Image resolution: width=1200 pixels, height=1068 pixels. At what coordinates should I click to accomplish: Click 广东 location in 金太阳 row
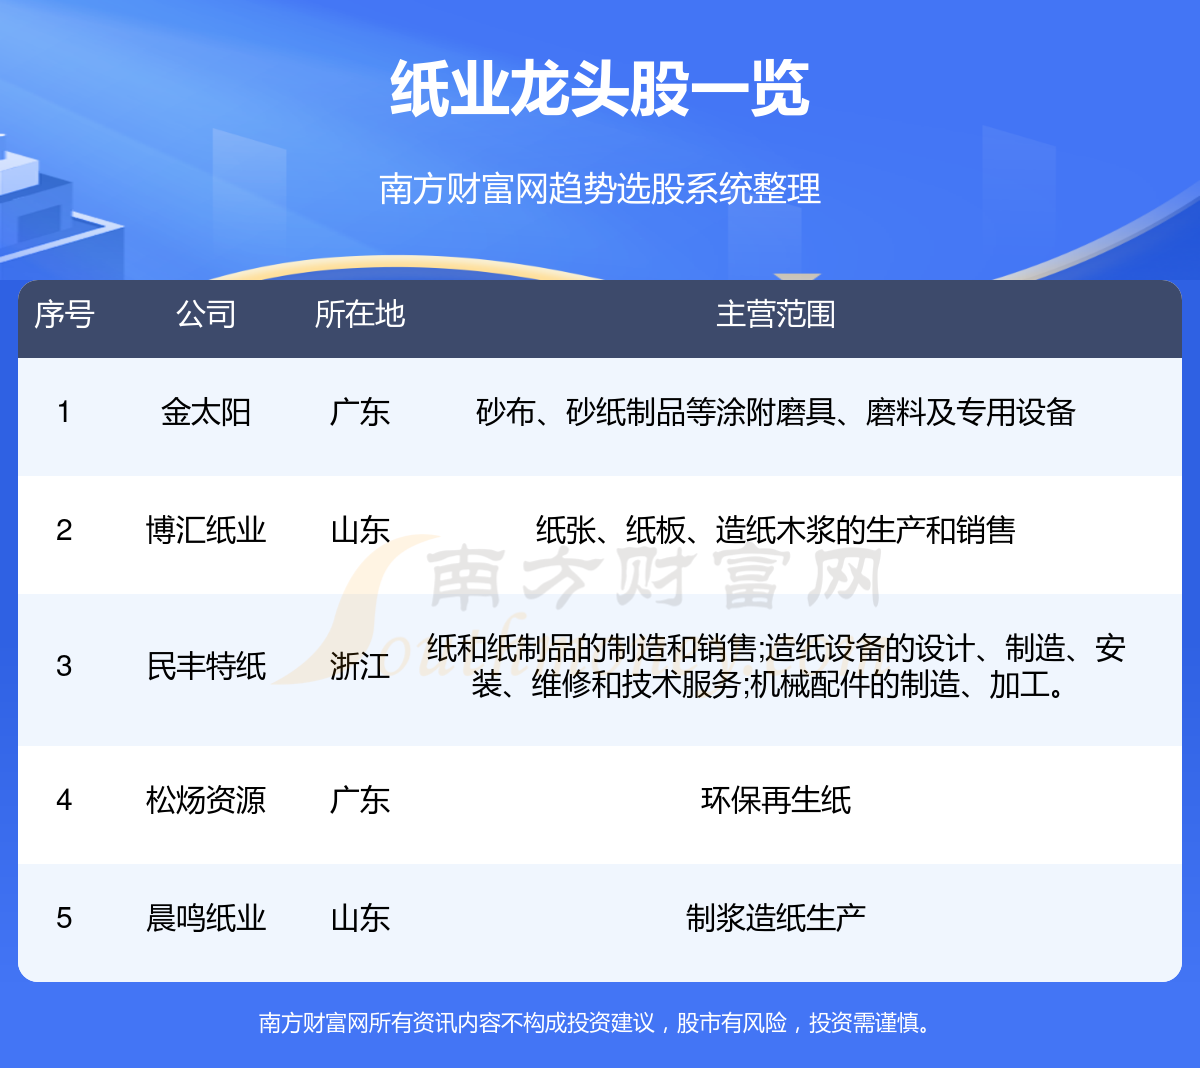[360, 412]
